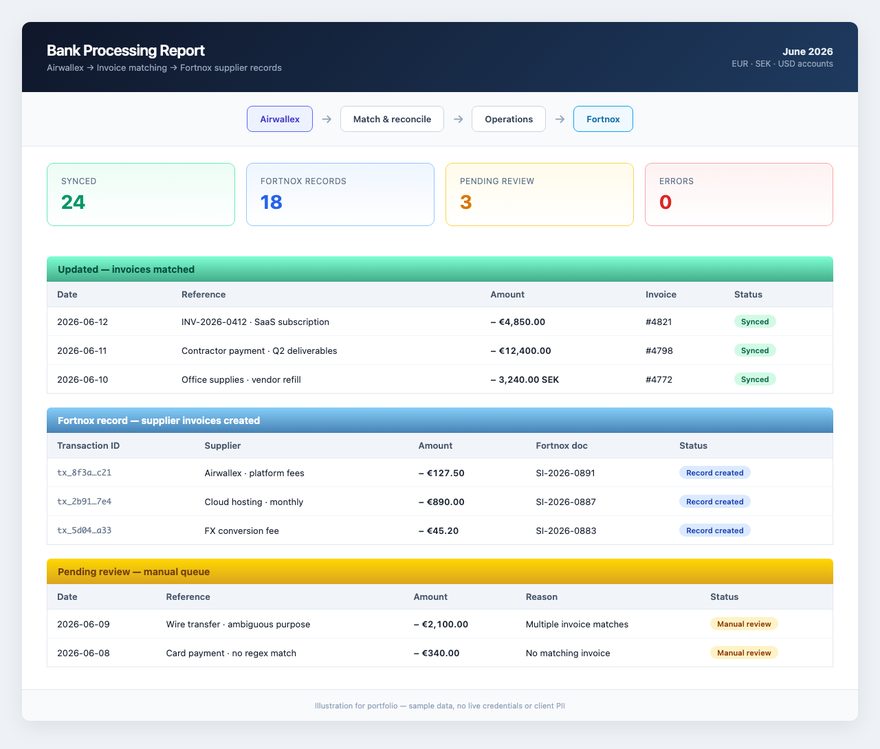Open Fortnox doc SI-2026-0883

pos(566,531)
